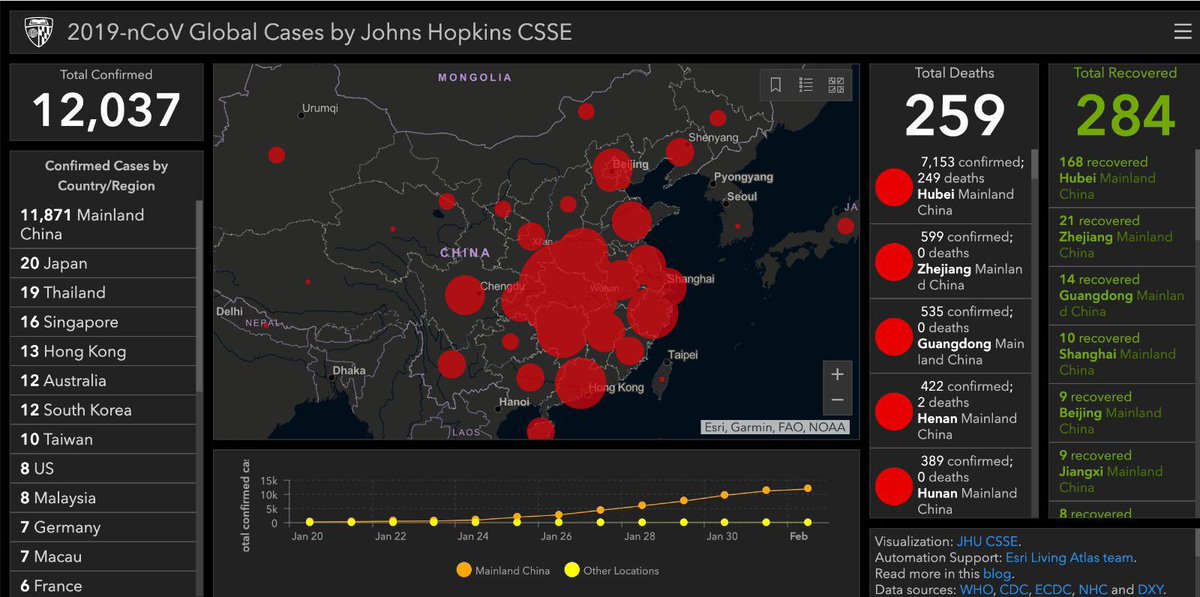The height and width of the screenshot is (597, 1200).
Task: Click the red circle beside Henan deaths entry
Action: coord(893,411)
